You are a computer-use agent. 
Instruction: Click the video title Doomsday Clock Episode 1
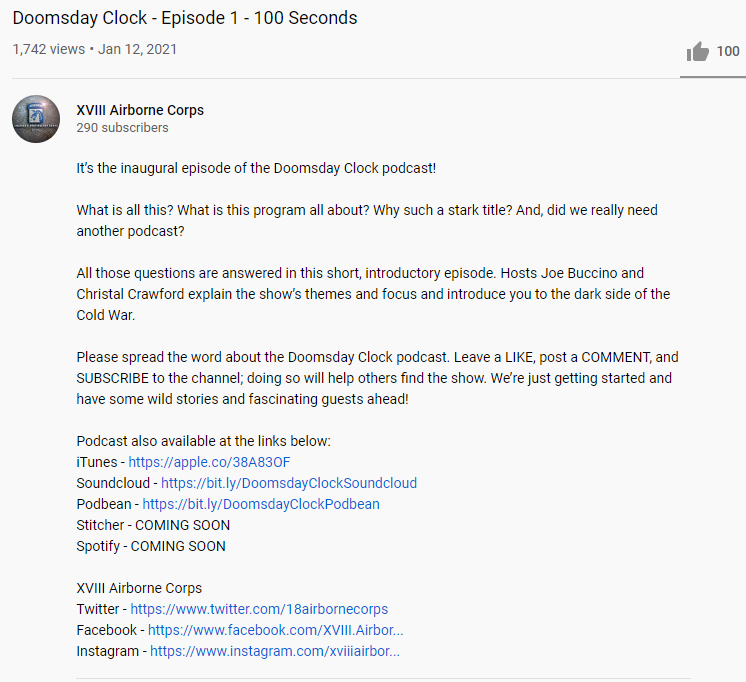pyautogui.click(x=185, y=18)
